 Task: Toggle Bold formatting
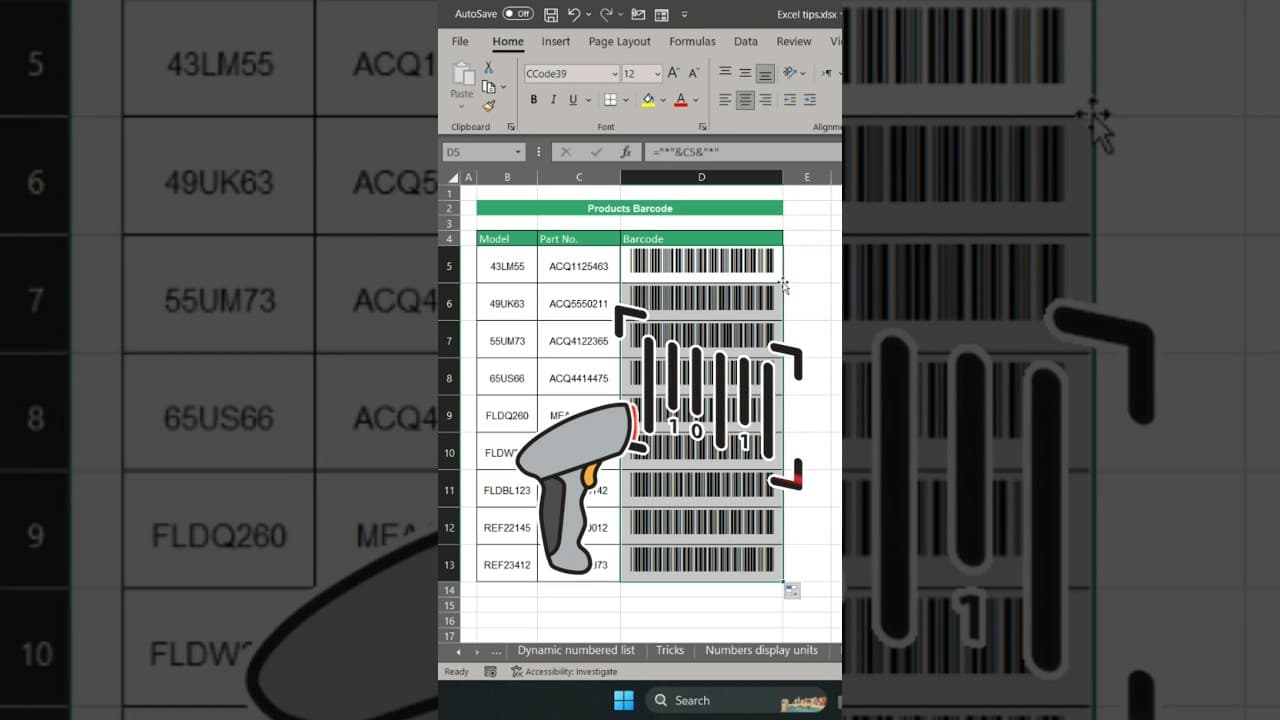[x=534, y=100]
